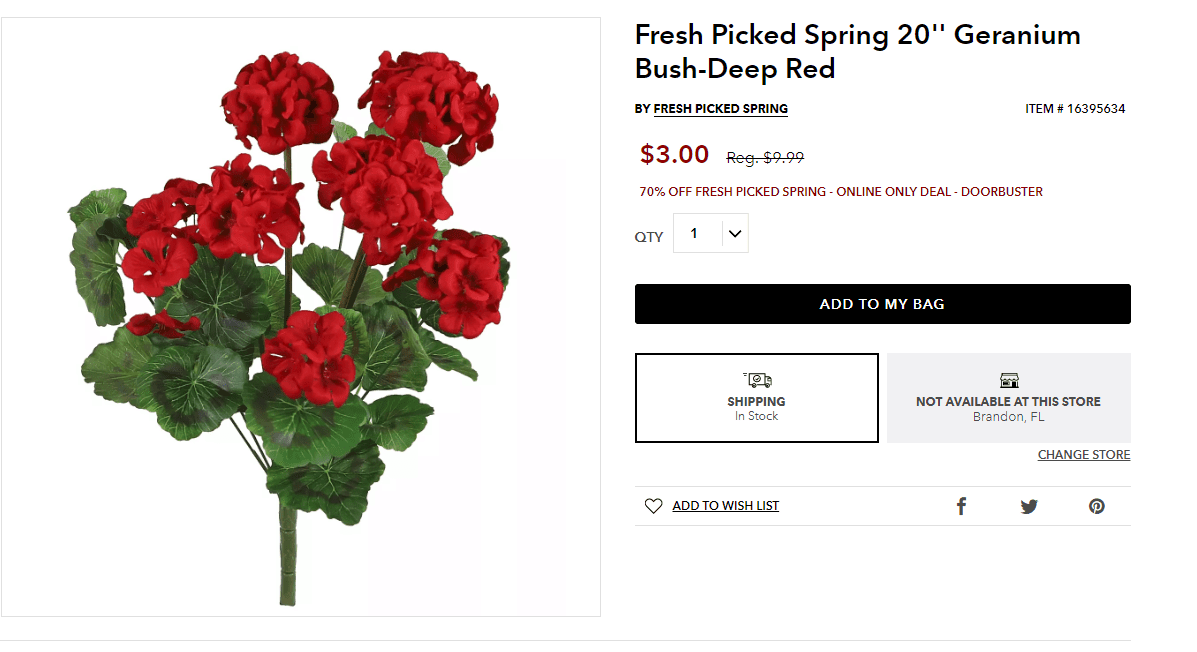Screen dimensions: 1197x652
Task: Pin this item using the Pinterest icon
Action: (x=1097, y=506)
